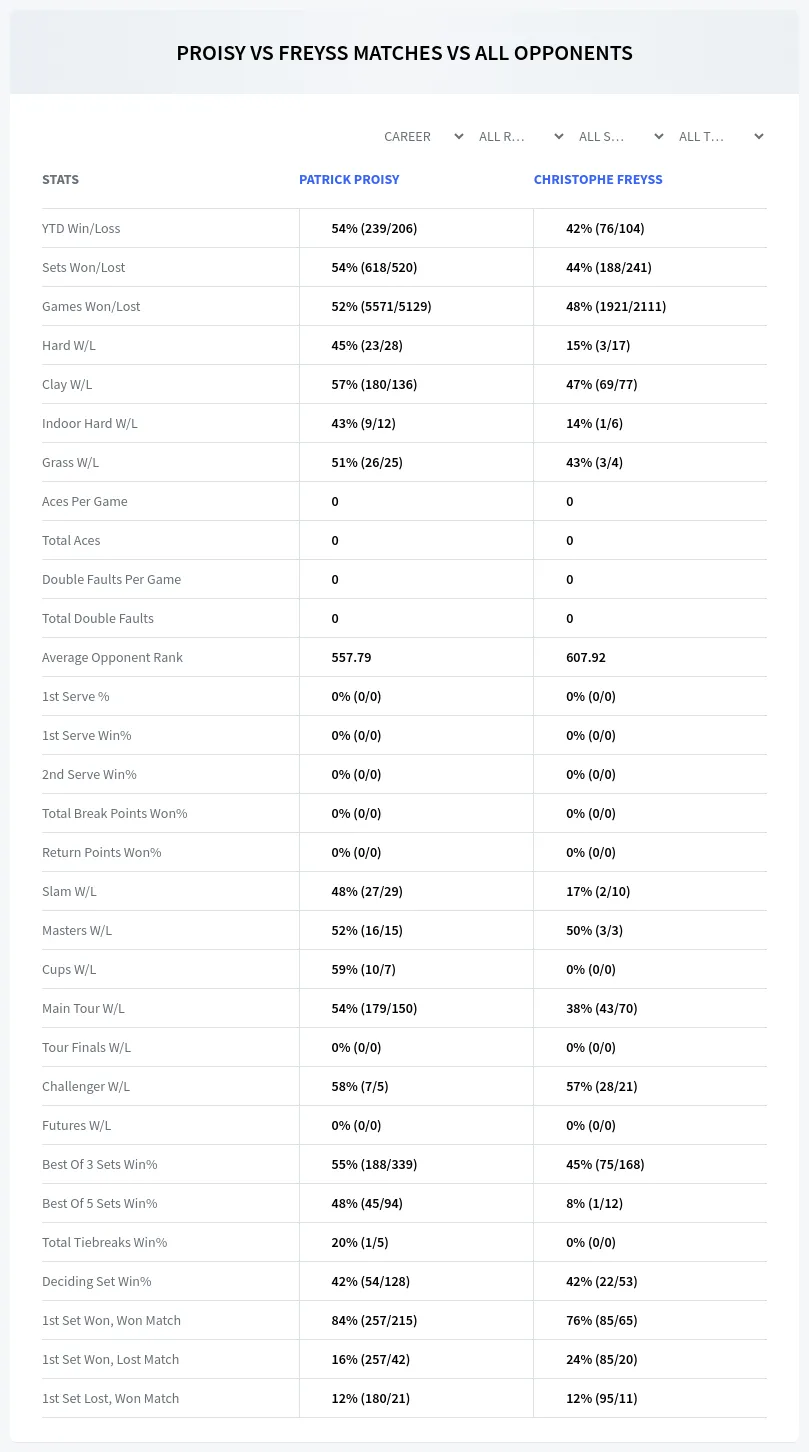
Task: Expand the ALL R... filter dropdown
Action: click(x=521, y=136)
